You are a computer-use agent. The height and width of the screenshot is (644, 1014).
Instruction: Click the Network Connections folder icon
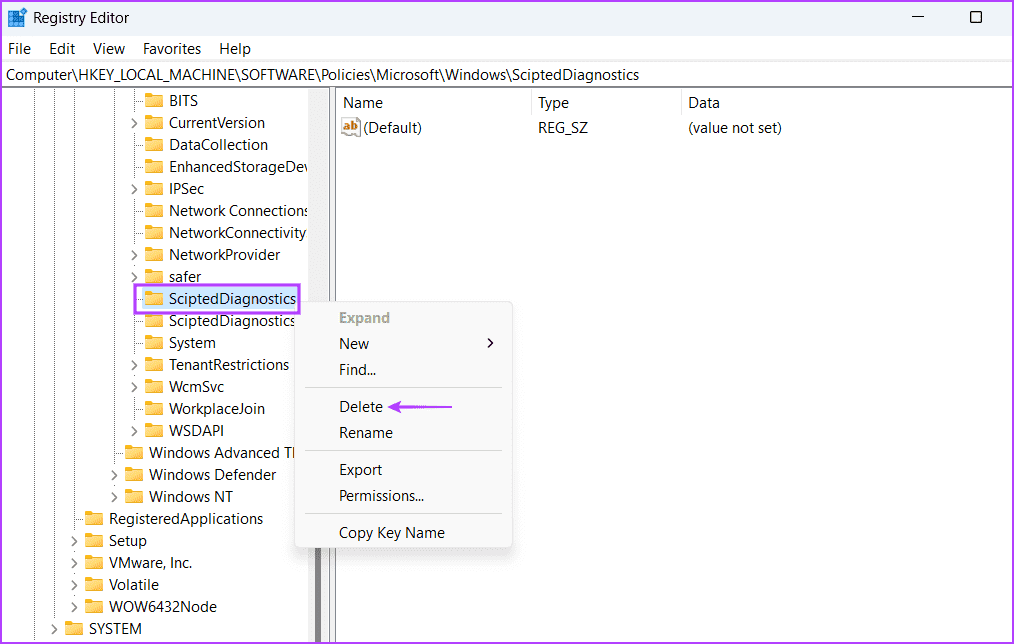[x=154, y=210]
